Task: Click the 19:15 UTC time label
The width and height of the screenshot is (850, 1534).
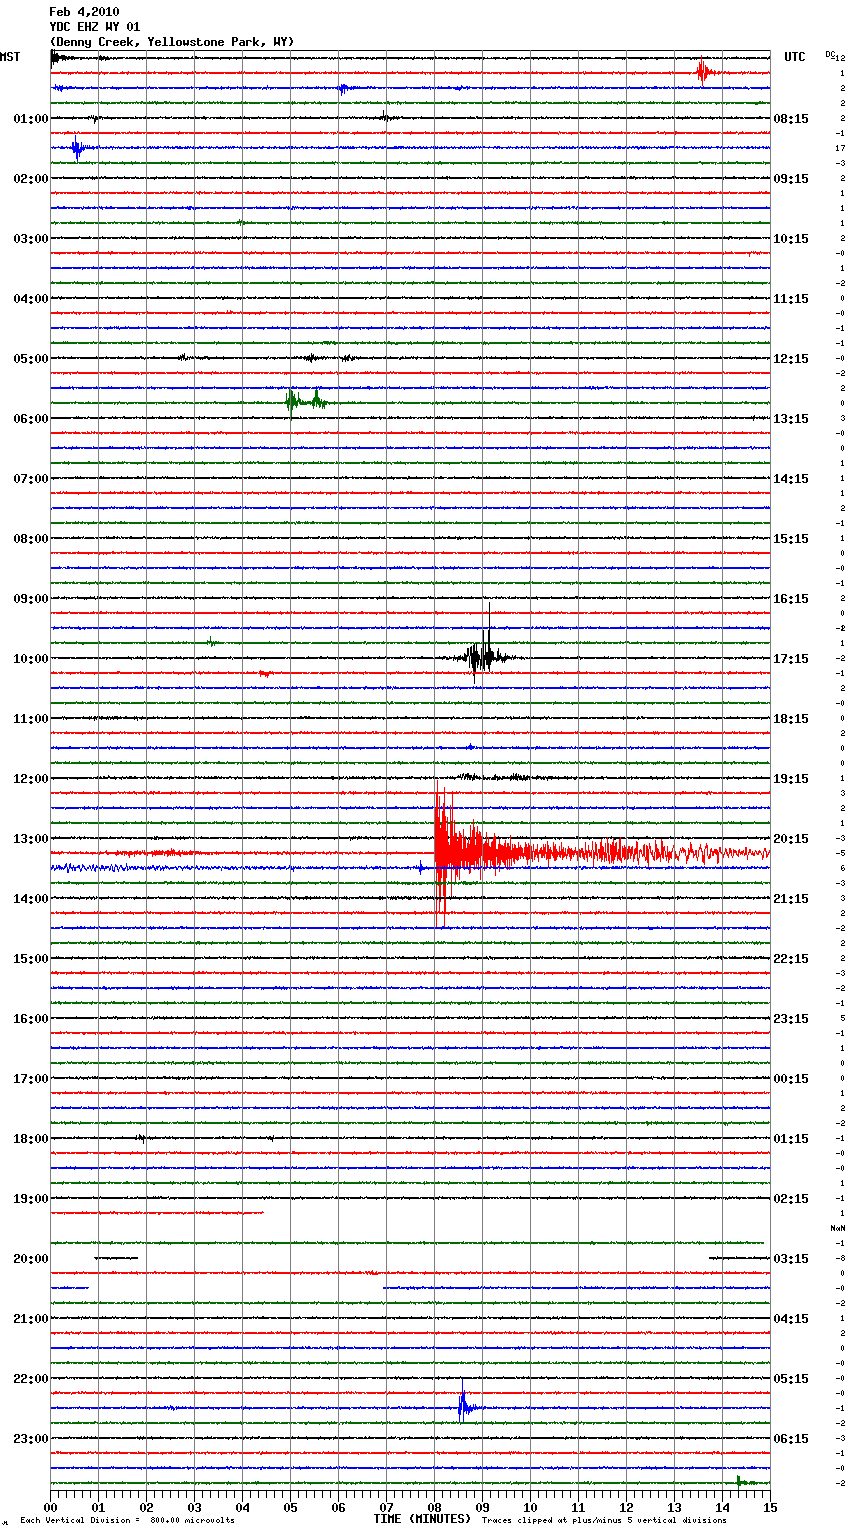Action: [x=791, y=779]
